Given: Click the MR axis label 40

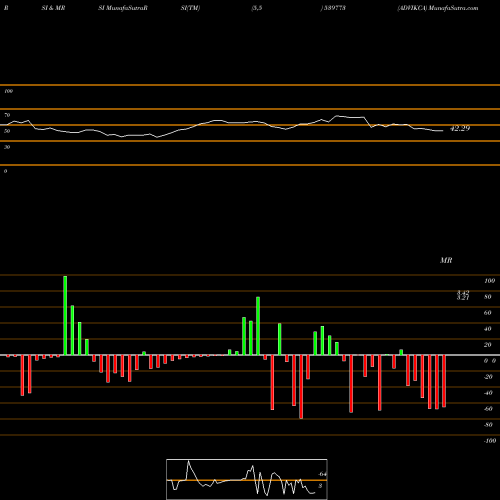Looking at the screenshot, I should [488, 329].
